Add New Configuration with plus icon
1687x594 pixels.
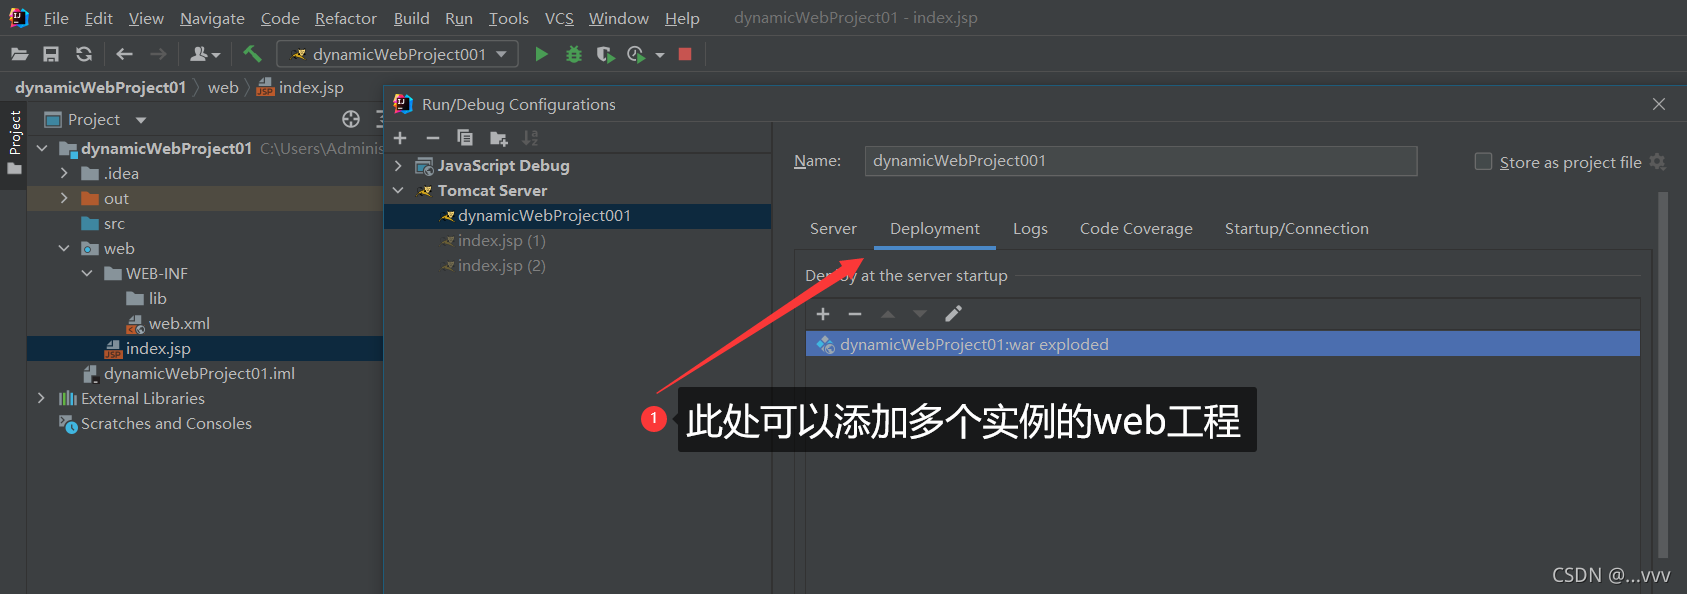point(401,138)
